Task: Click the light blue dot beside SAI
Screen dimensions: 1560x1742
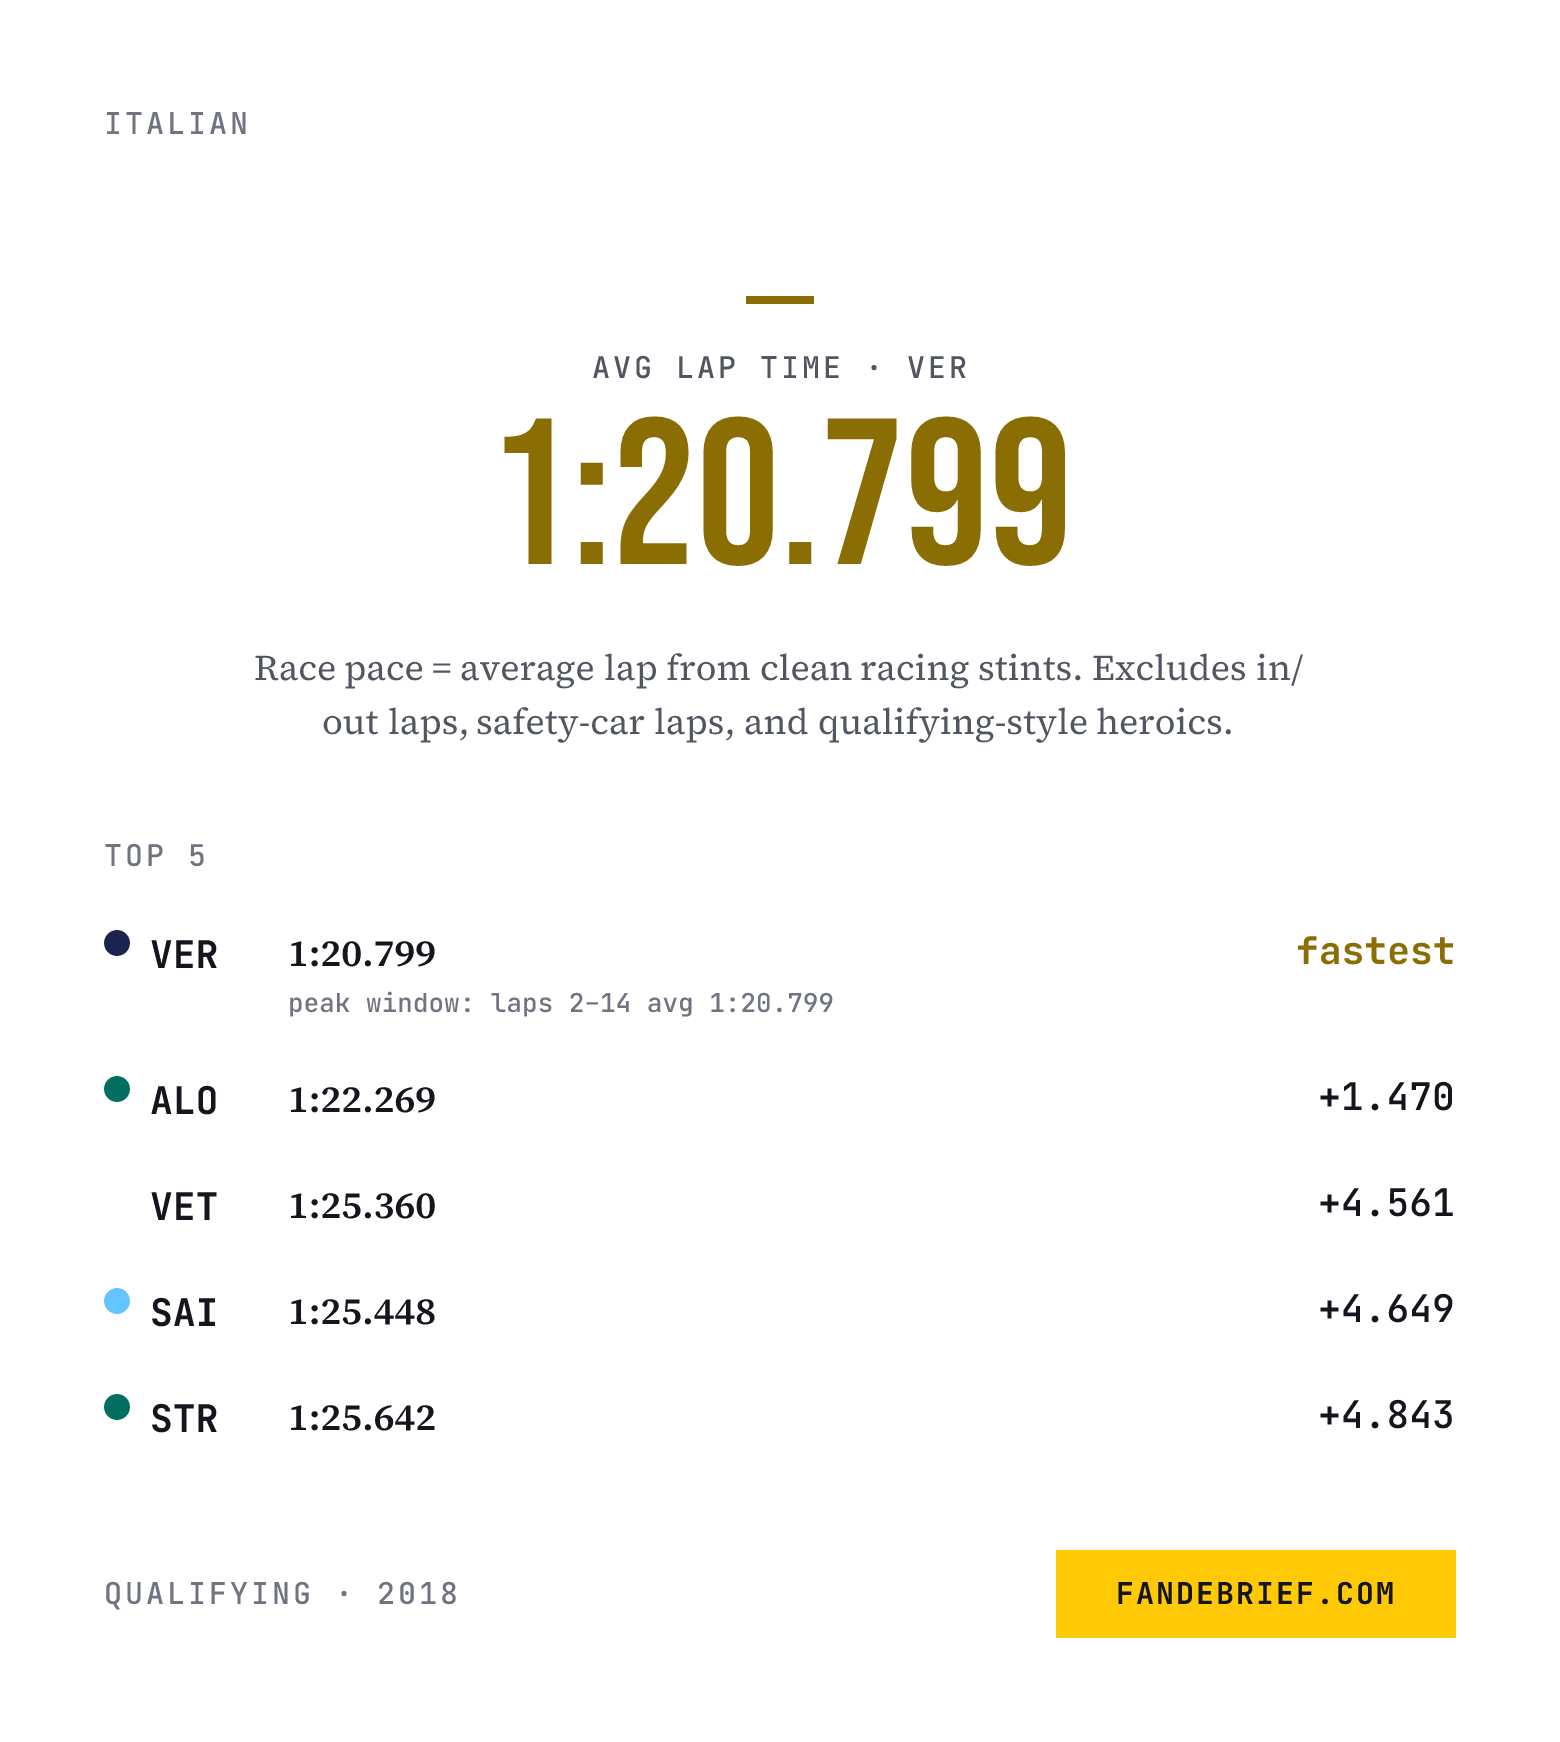Action: tap(117, 1301)
